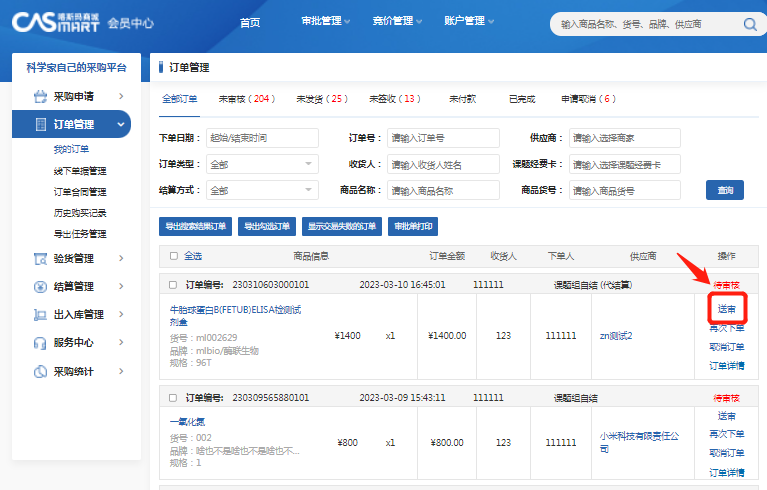Click the 订单管理 document icon in sidebar
The height and width of the screenshot is (490, 767).
point(41,125)
